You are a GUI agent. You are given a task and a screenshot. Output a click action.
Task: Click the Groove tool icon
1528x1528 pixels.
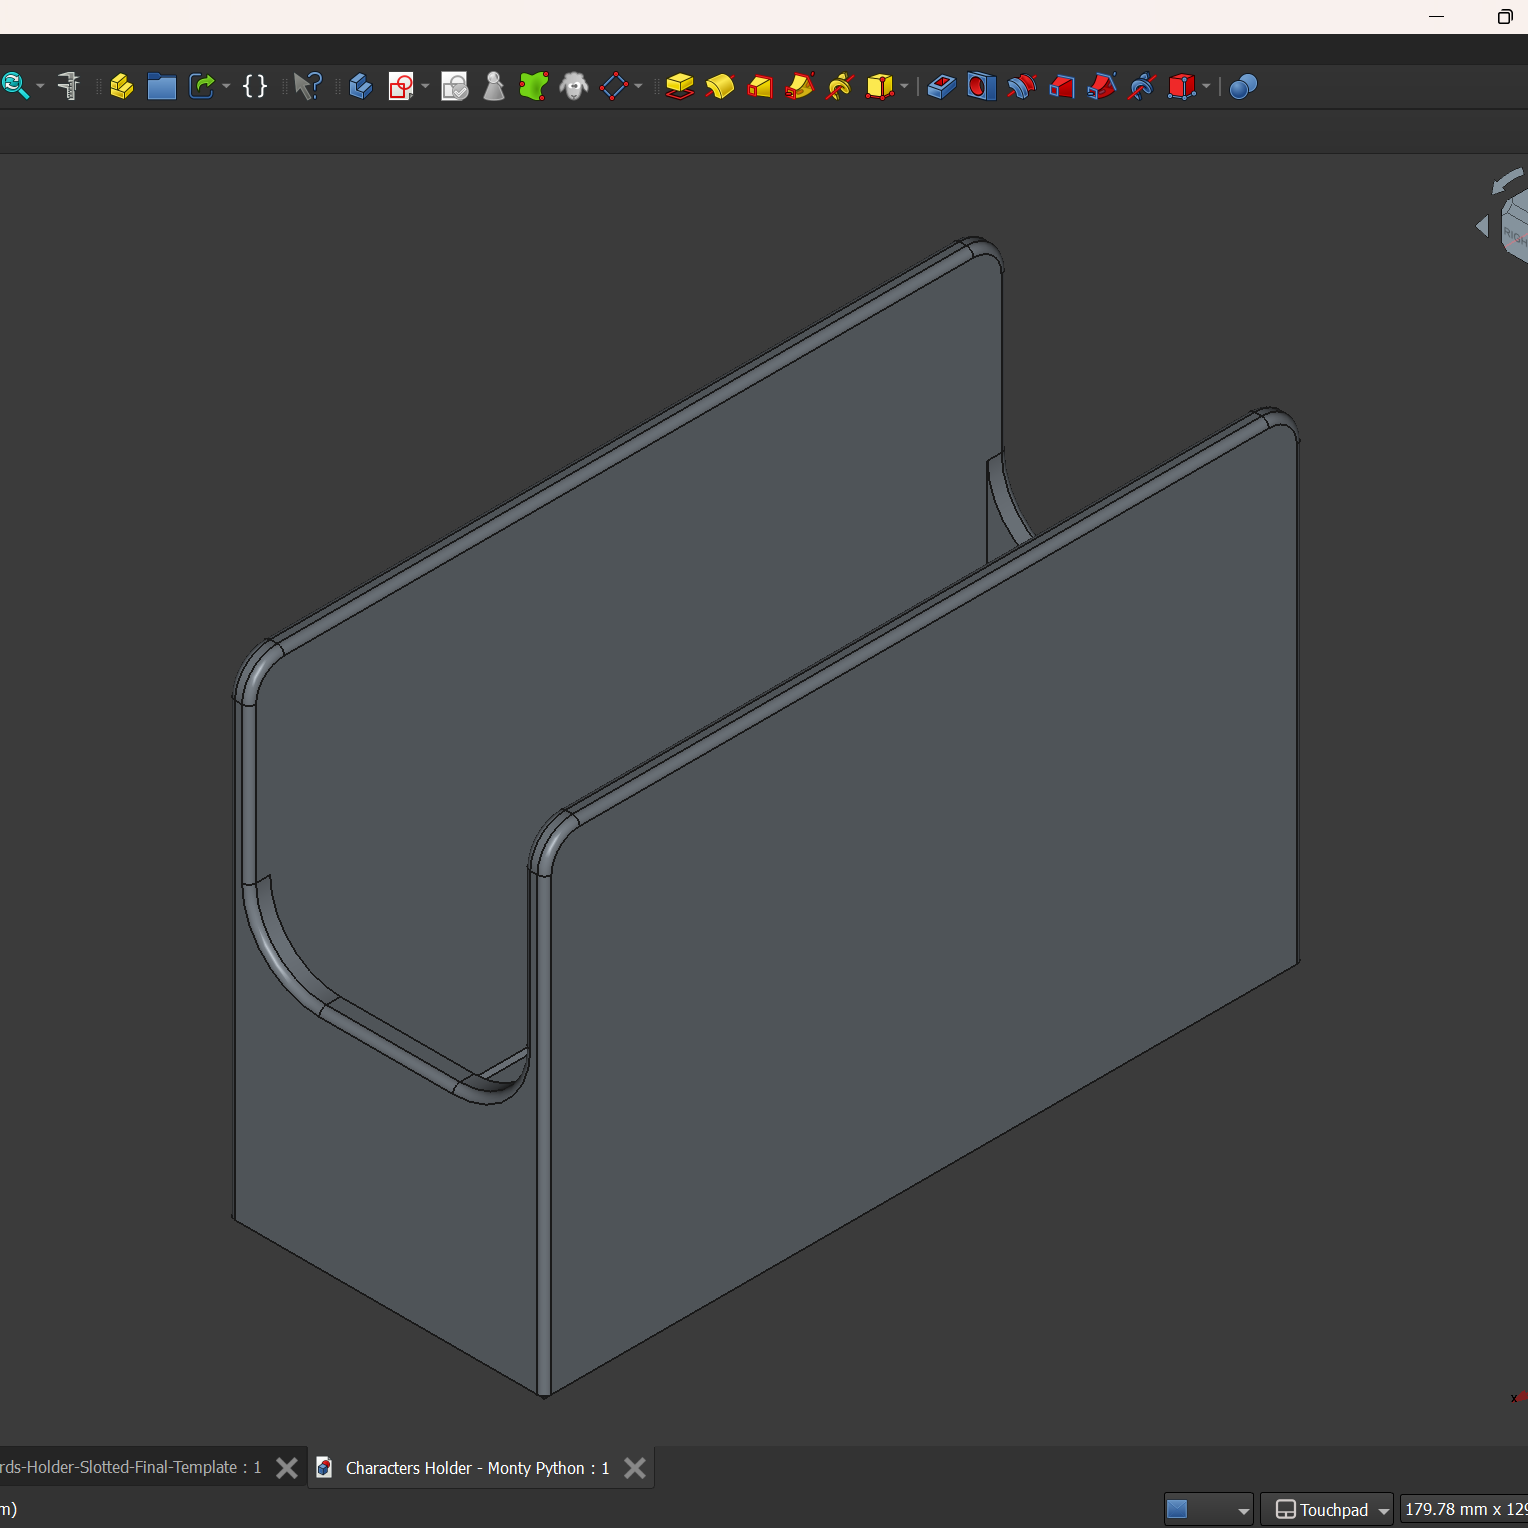click(x=1021, y=87)
